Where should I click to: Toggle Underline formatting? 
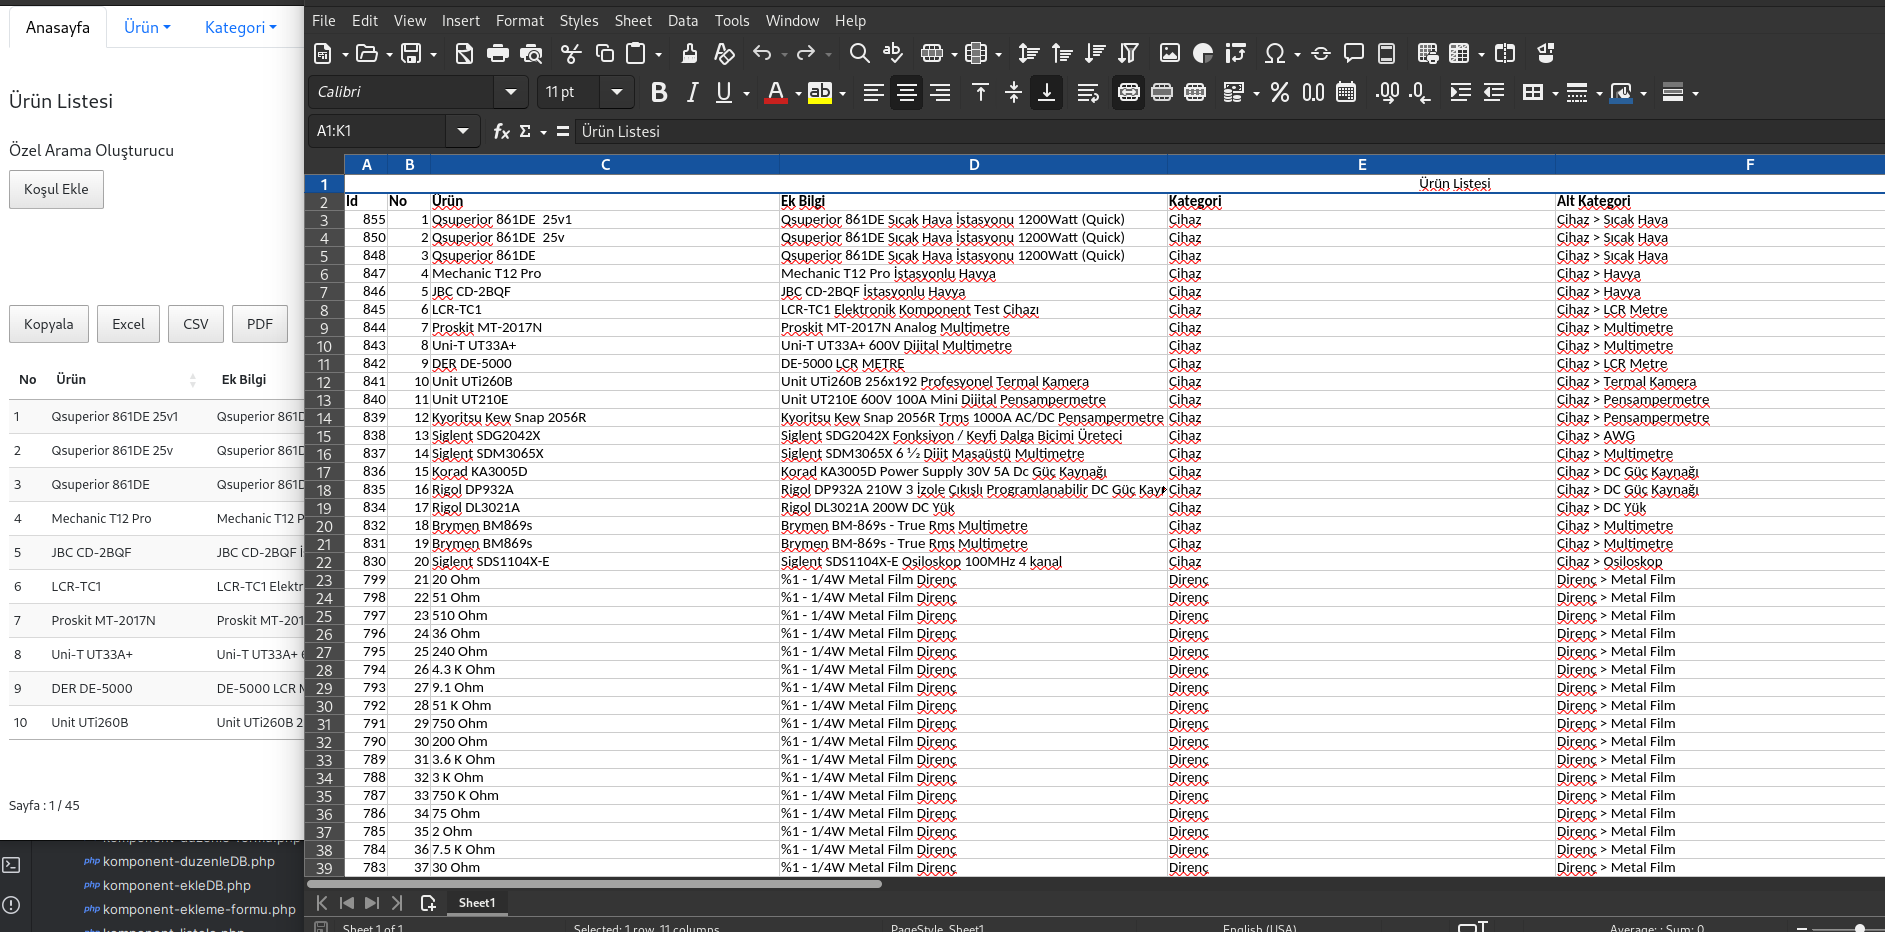tap(724, 93)
